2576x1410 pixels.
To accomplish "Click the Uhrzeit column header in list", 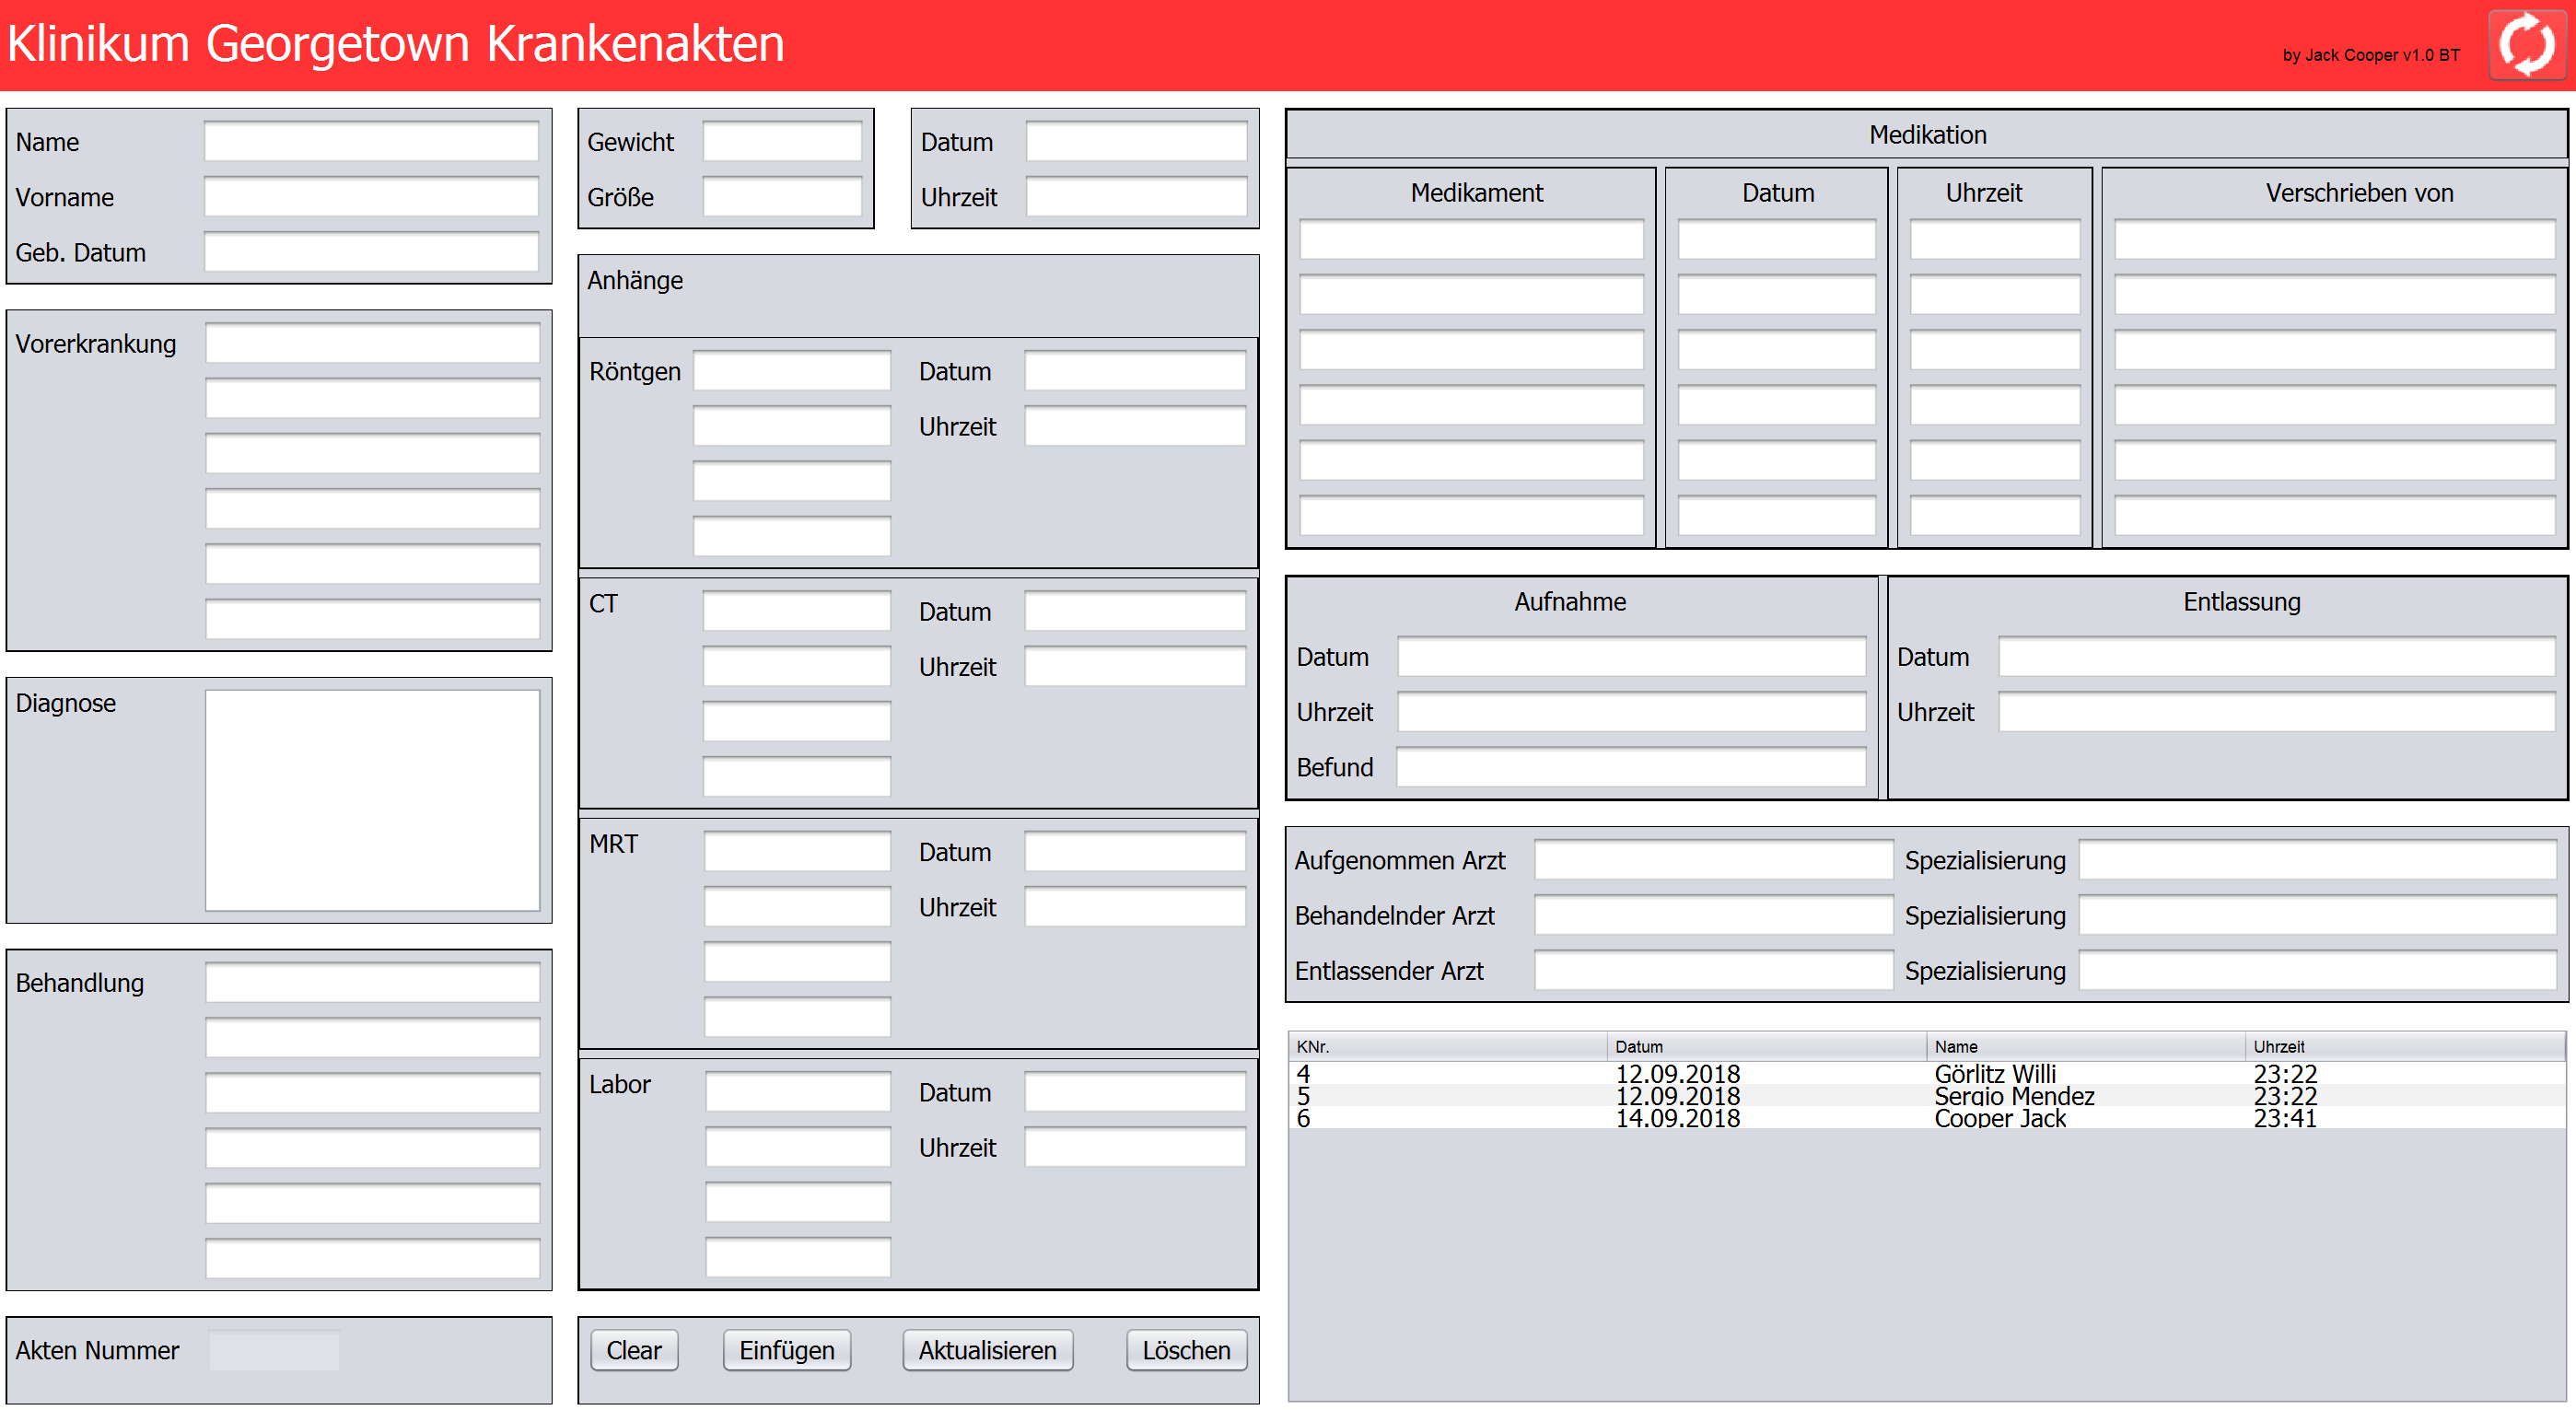I will point(2278,1046).
